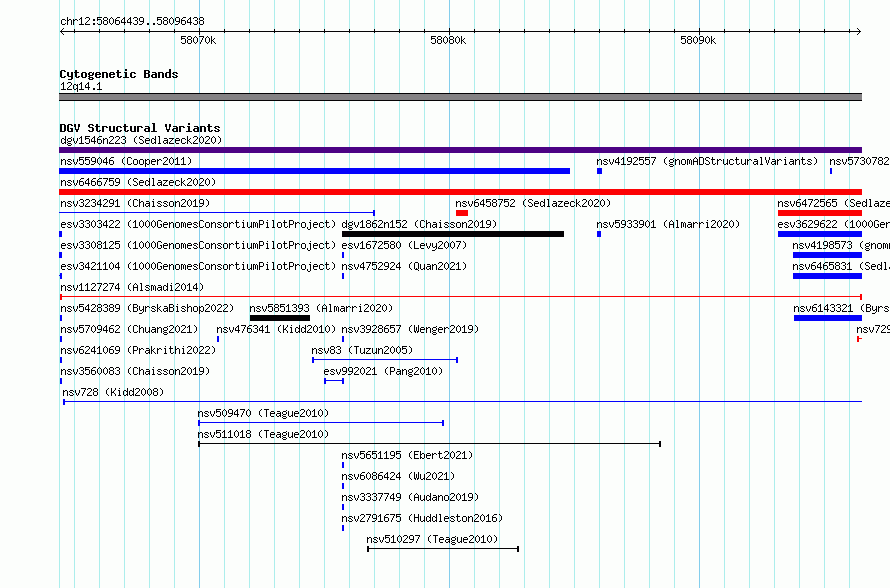
Task: Click the nsv6465831 blue bar
Action: click(828, 276)
